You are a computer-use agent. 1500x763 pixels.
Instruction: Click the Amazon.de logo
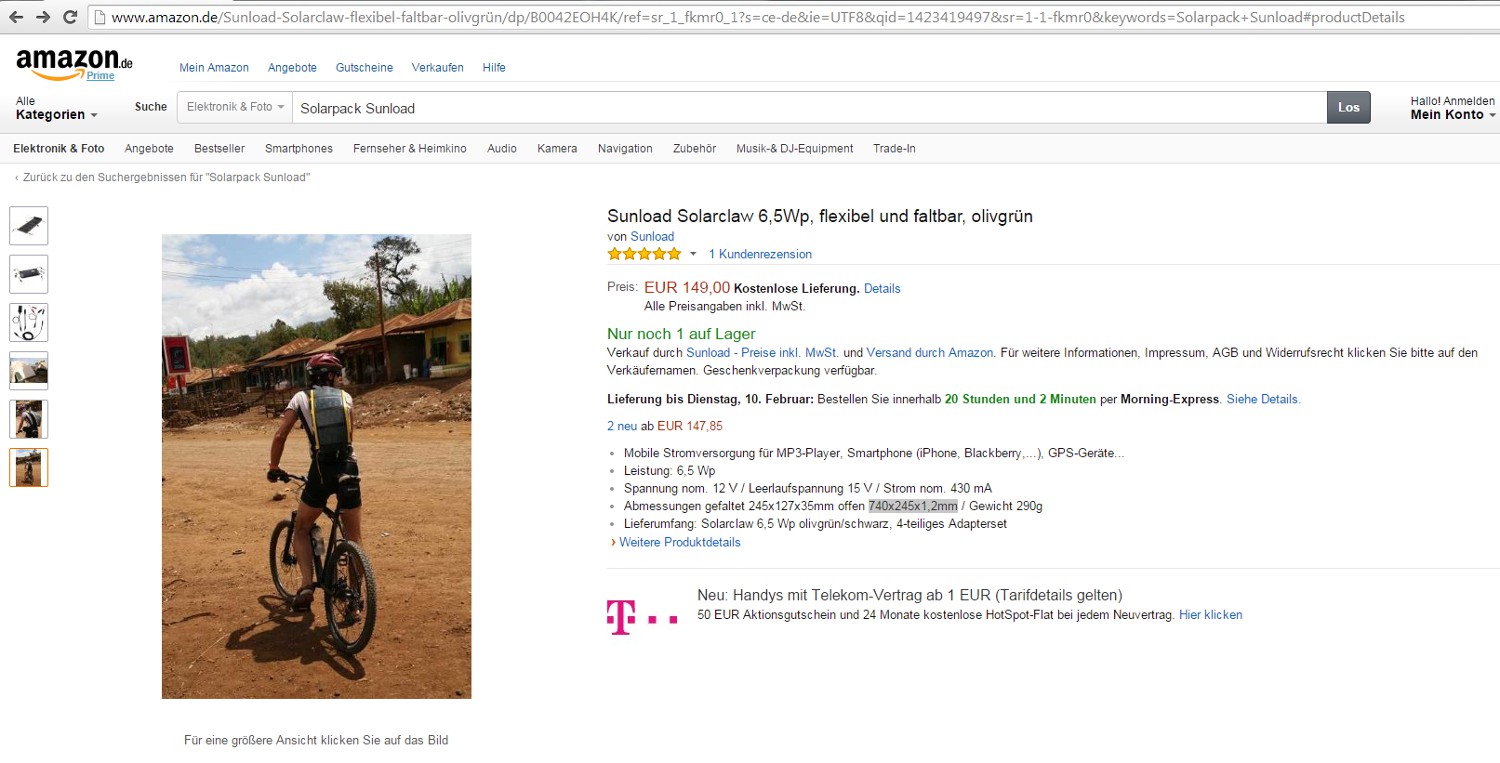pos(74,64)
